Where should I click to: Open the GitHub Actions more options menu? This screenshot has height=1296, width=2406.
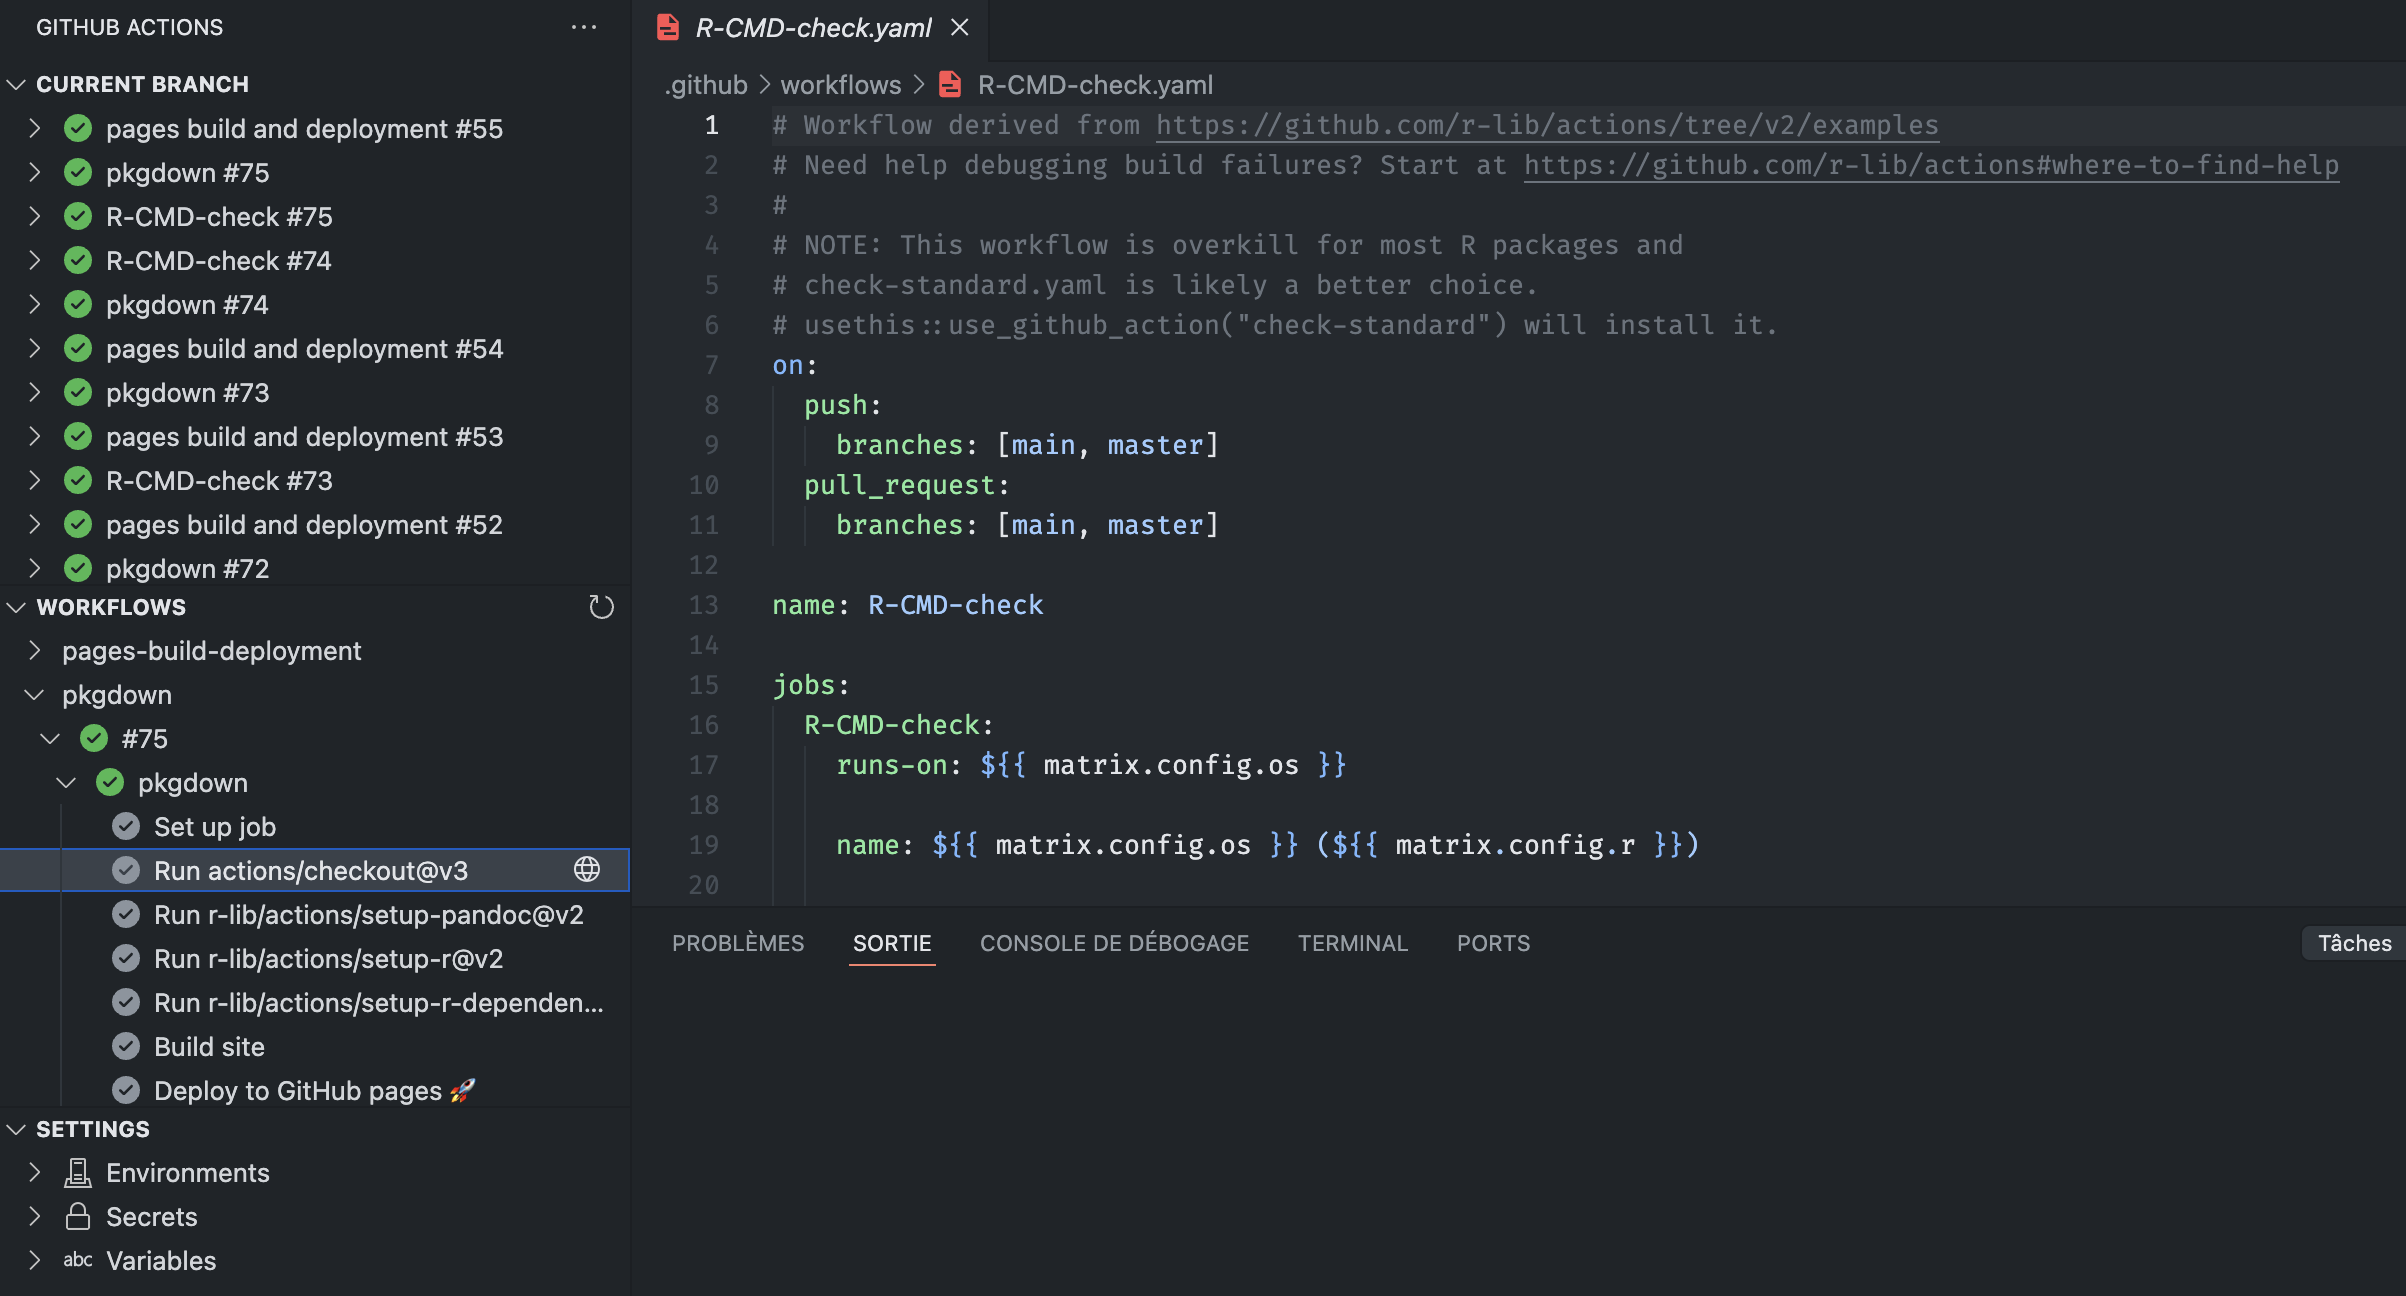pos(584,27)
